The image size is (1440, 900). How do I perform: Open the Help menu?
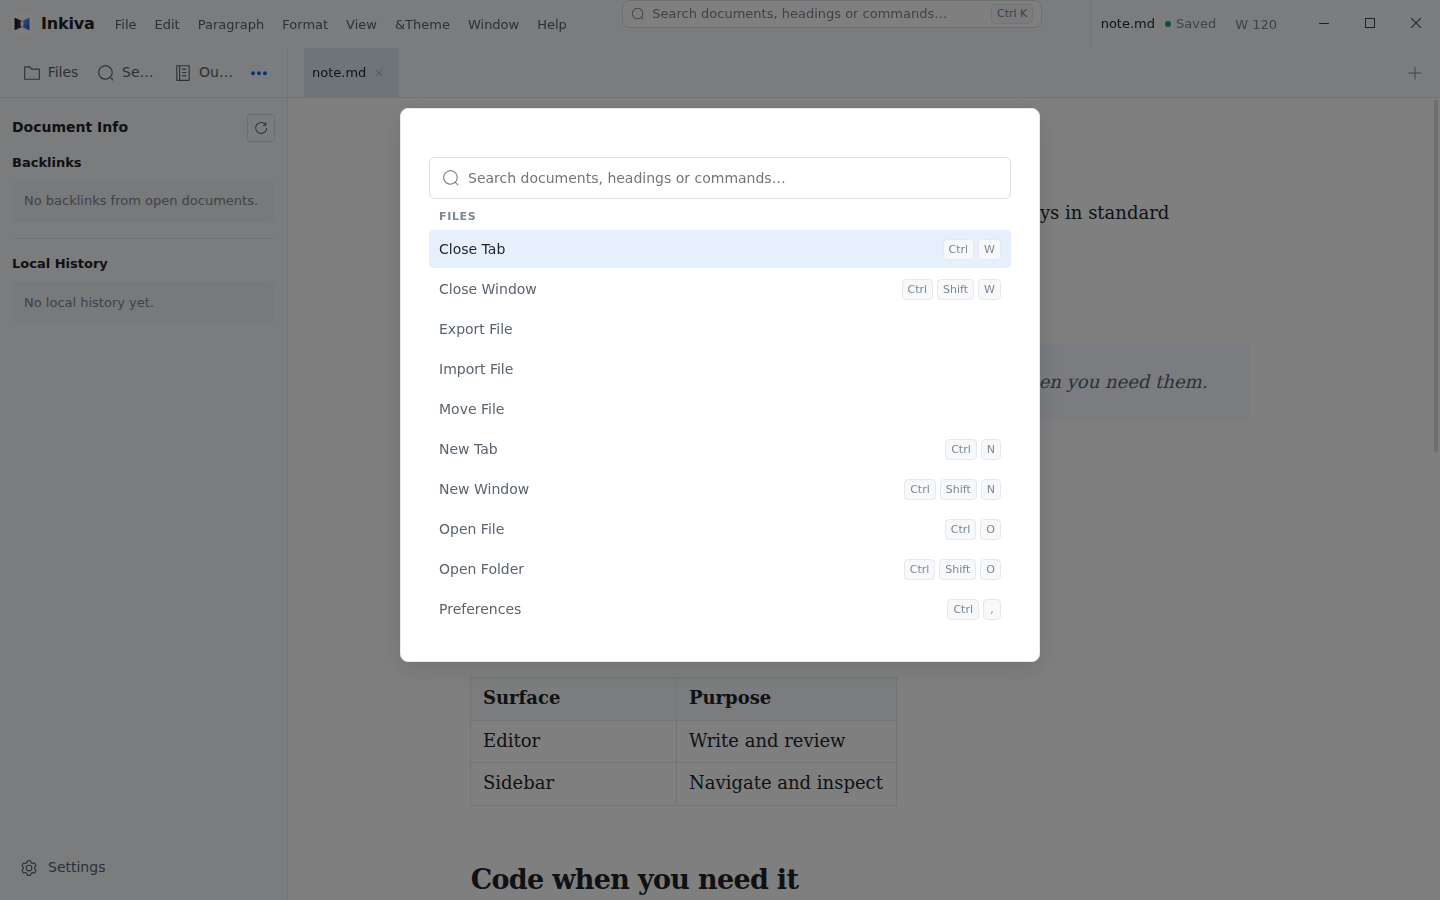click(x=552, y=24)
